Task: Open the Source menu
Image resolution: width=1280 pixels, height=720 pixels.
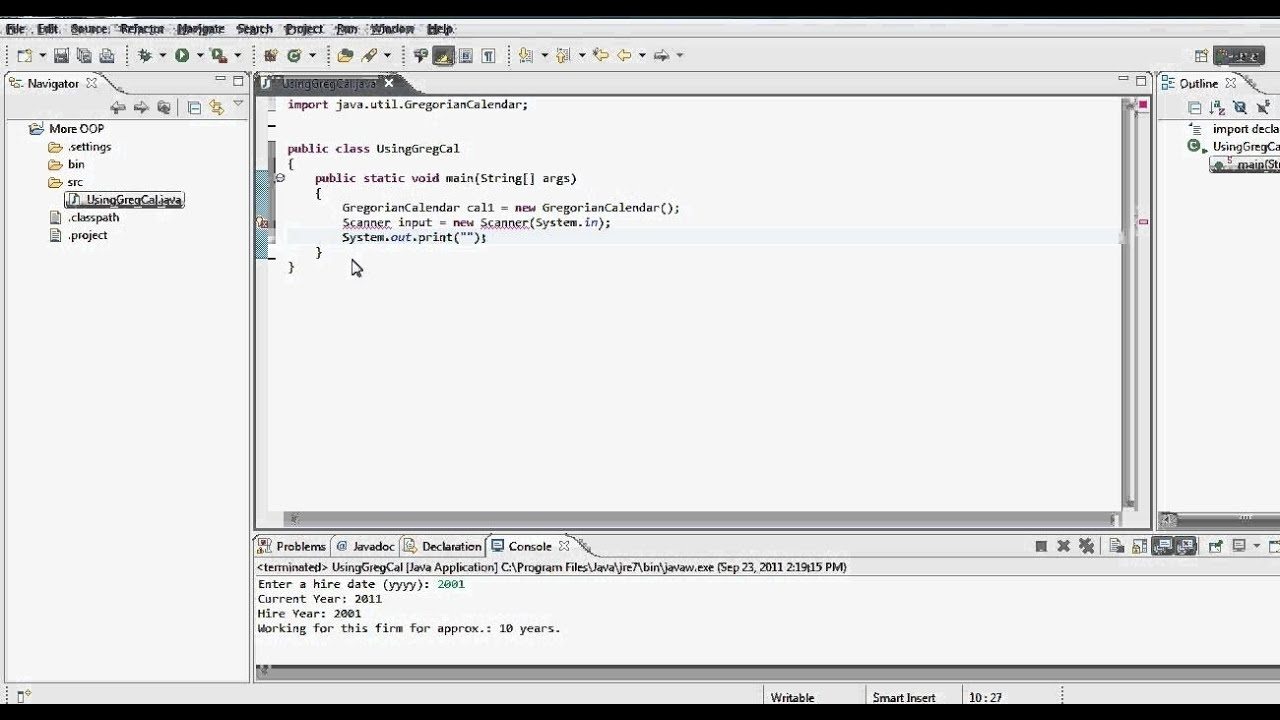Action: click(89, 29)
